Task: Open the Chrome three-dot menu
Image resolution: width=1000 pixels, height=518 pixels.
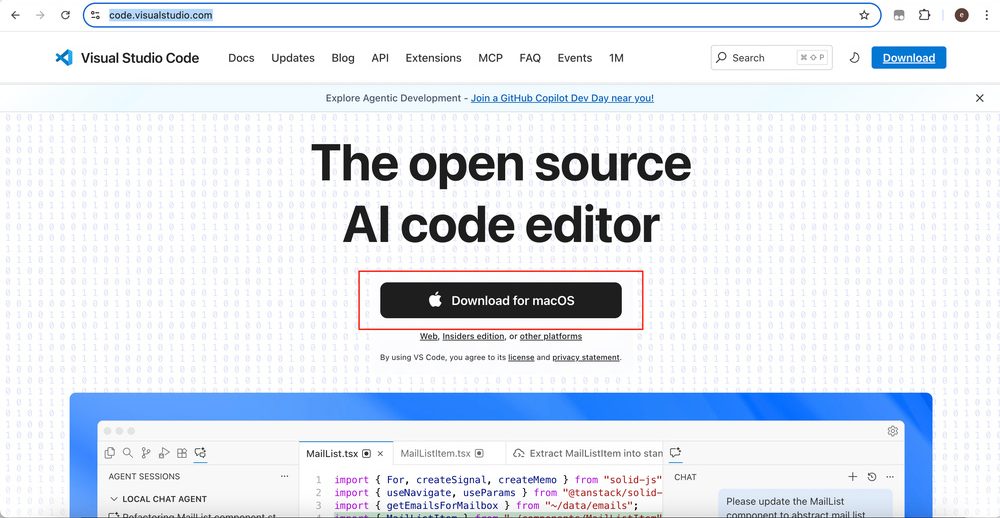Action: 985,15
